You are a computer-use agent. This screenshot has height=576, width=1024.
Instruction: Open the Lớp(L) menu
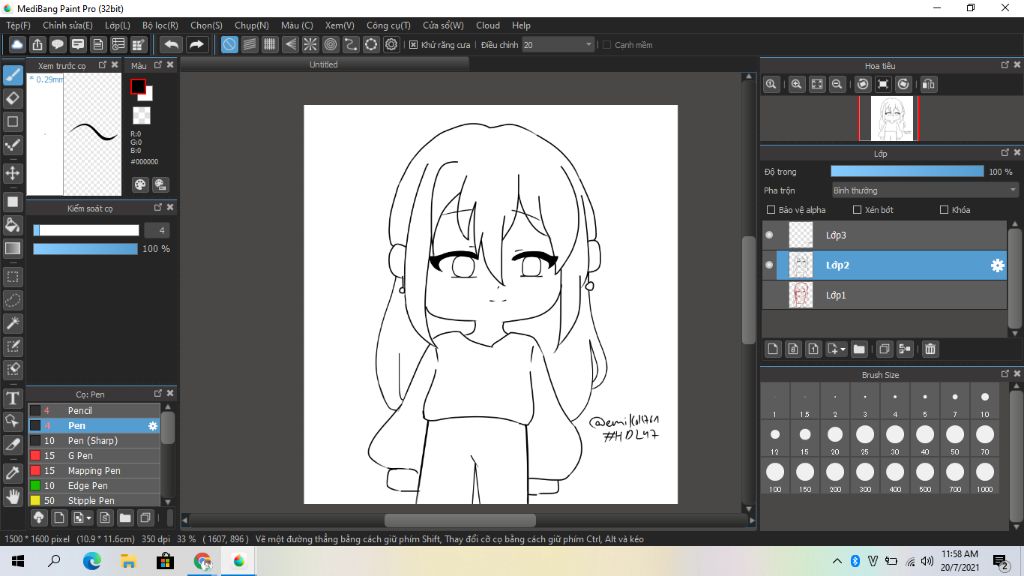(x=118, y=25)
